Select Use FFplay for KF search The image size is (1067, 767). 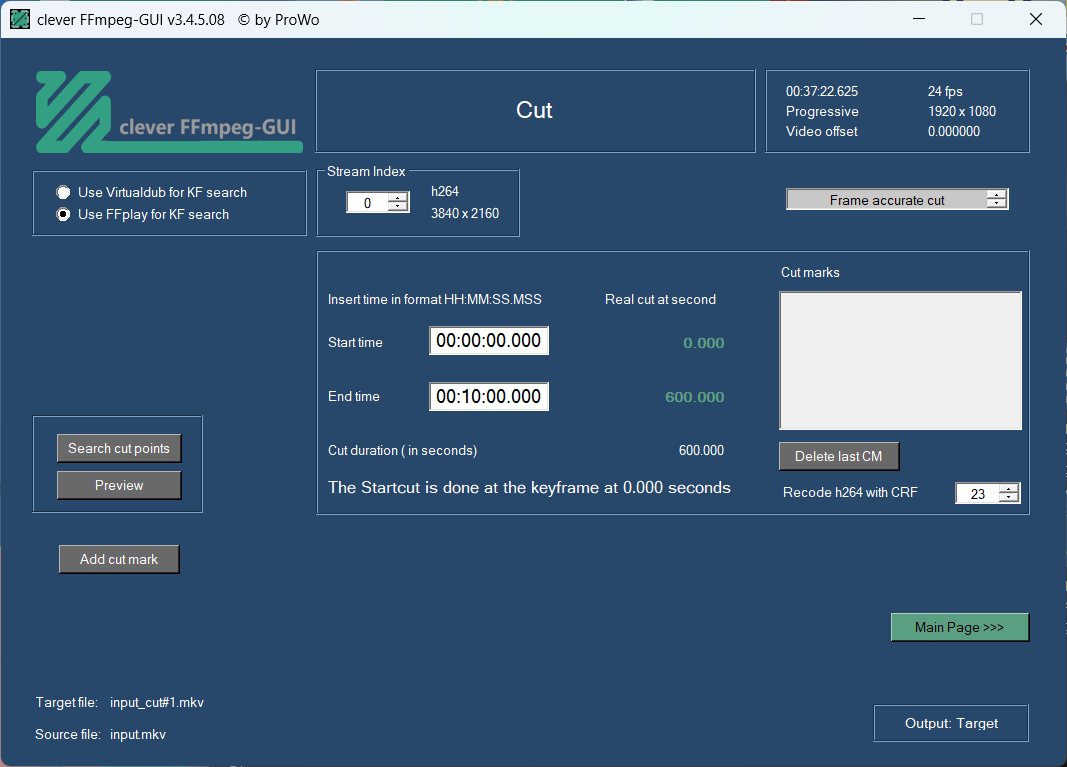click(143, 214)
